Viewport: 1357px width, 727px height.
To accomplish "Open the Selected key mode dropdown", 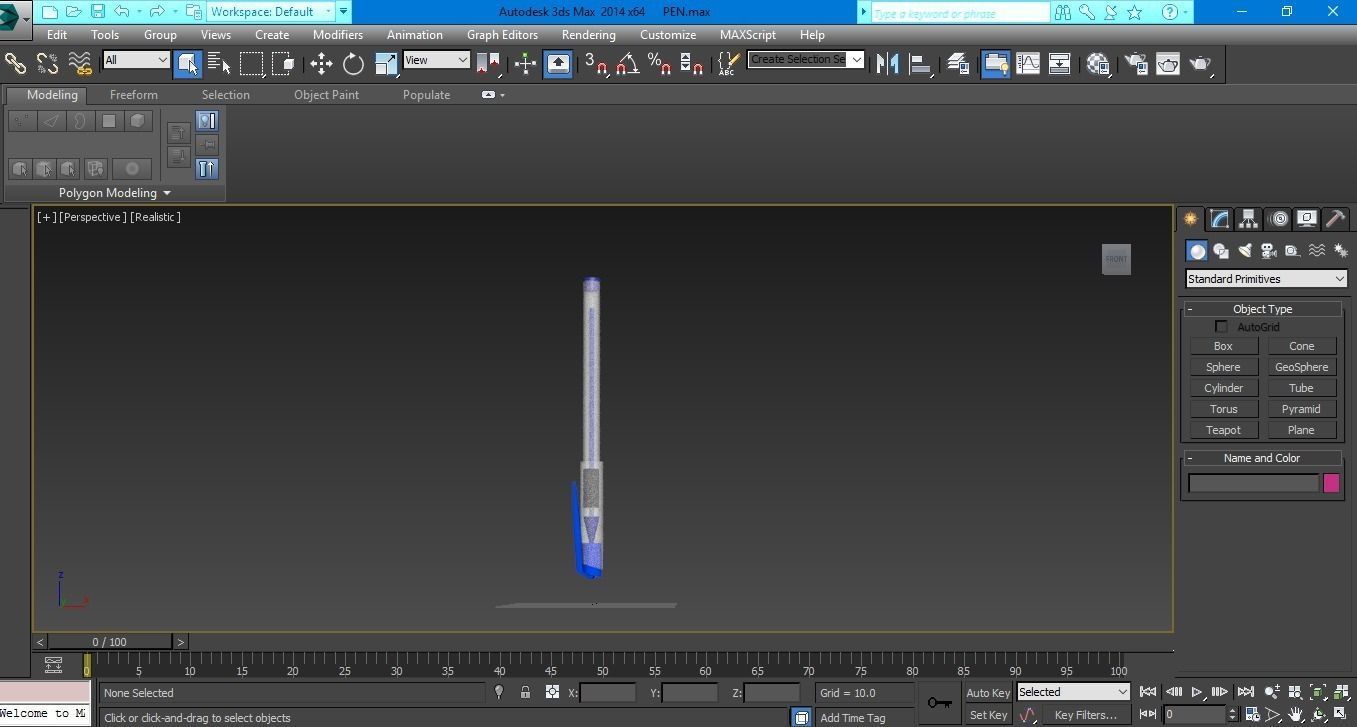I will point(1073,692).
